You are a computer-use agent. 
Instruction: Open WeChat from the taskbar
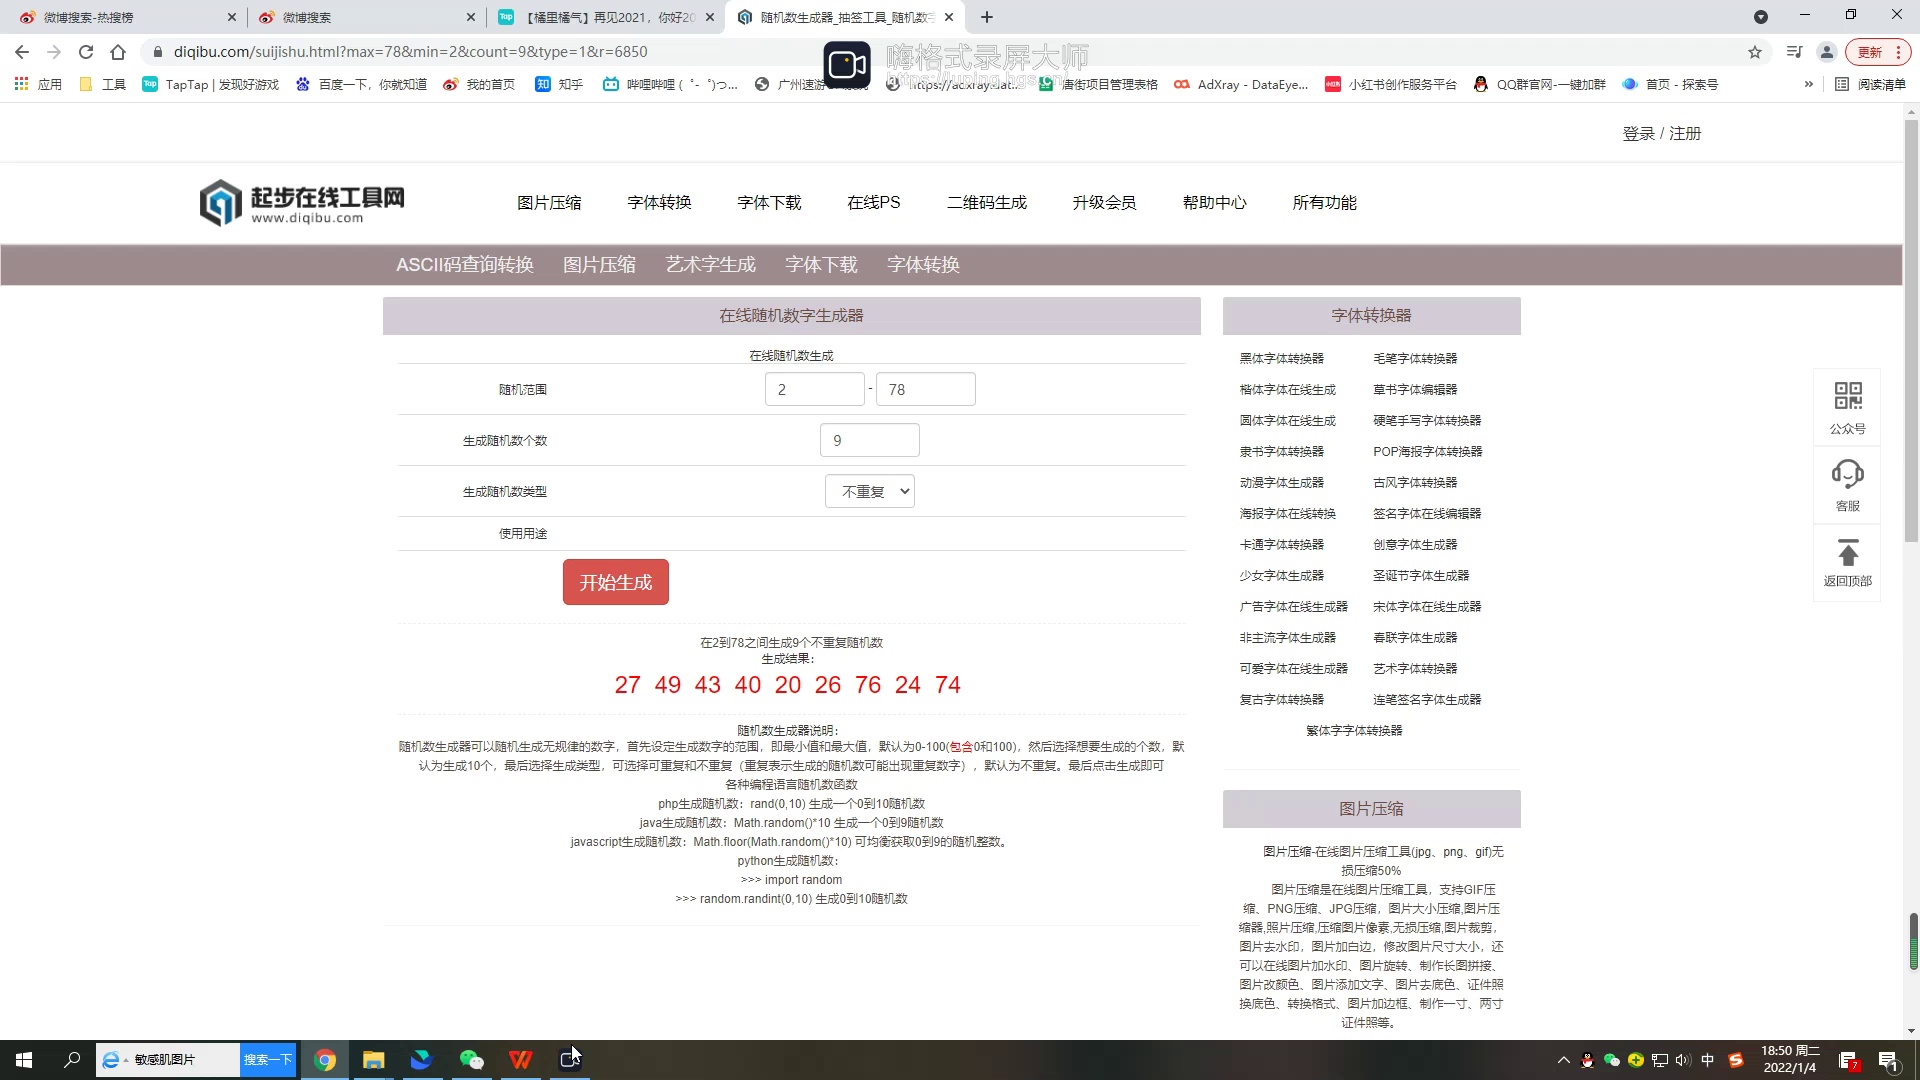(x=471, y=1059)
